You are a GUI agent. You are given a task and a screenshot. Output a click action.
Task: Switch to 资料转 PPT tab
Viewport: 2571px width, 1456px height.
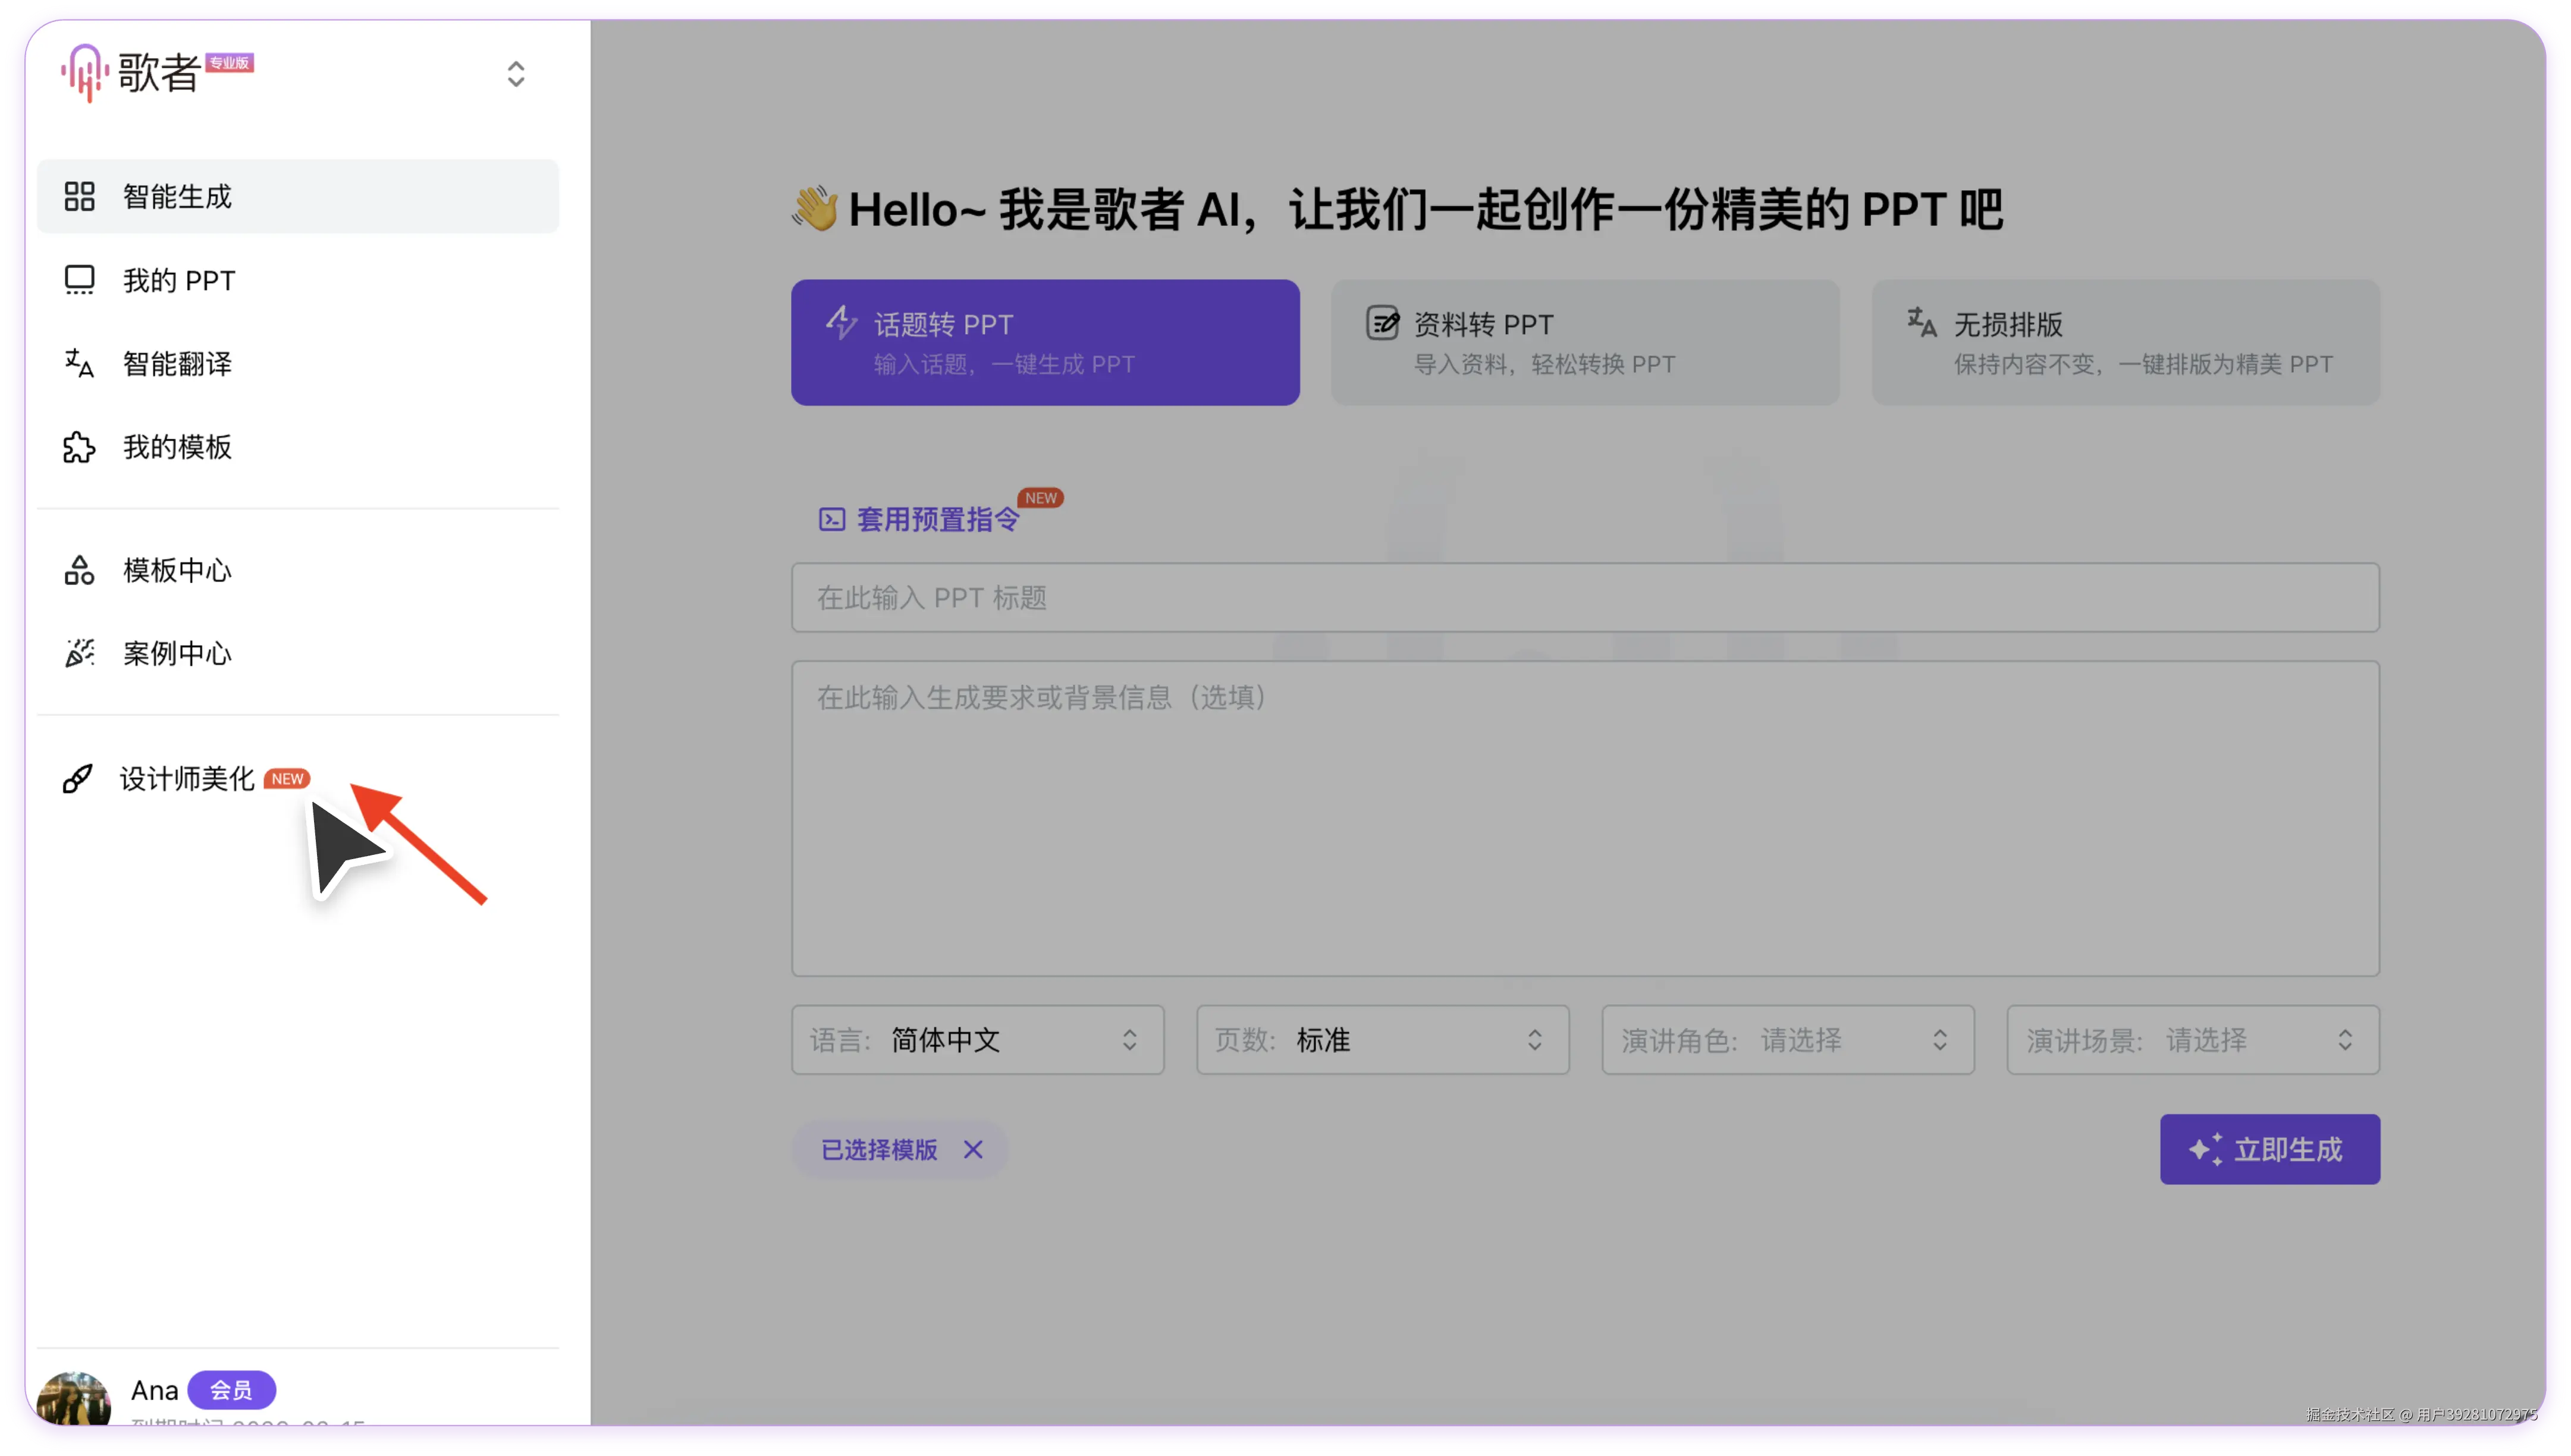(1584, 342)
